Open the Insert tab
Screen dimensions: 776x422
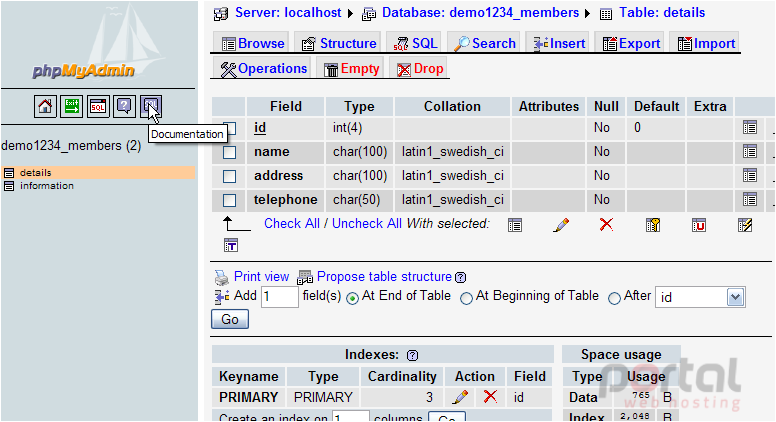(x=558, y=43)
